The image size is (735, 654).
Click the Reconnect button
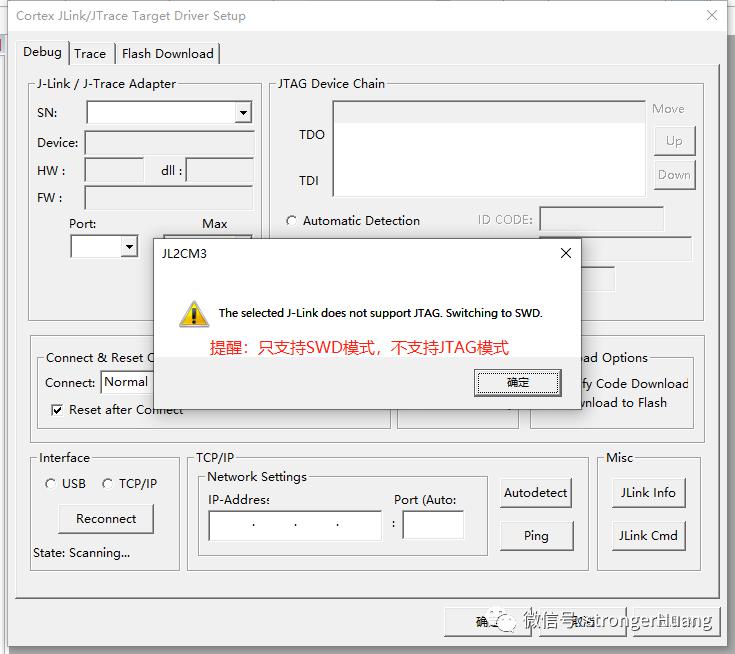(106, 519)
